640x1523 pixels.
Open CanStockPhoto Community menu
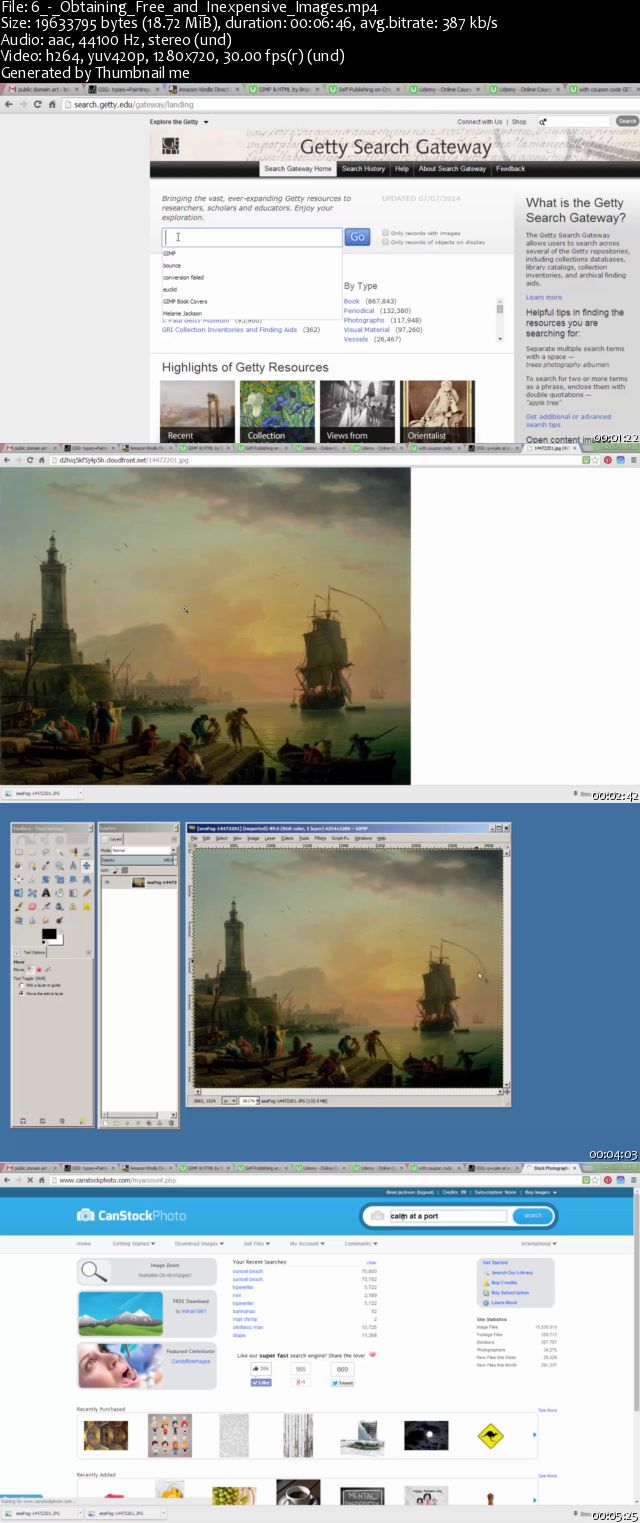362,1243
